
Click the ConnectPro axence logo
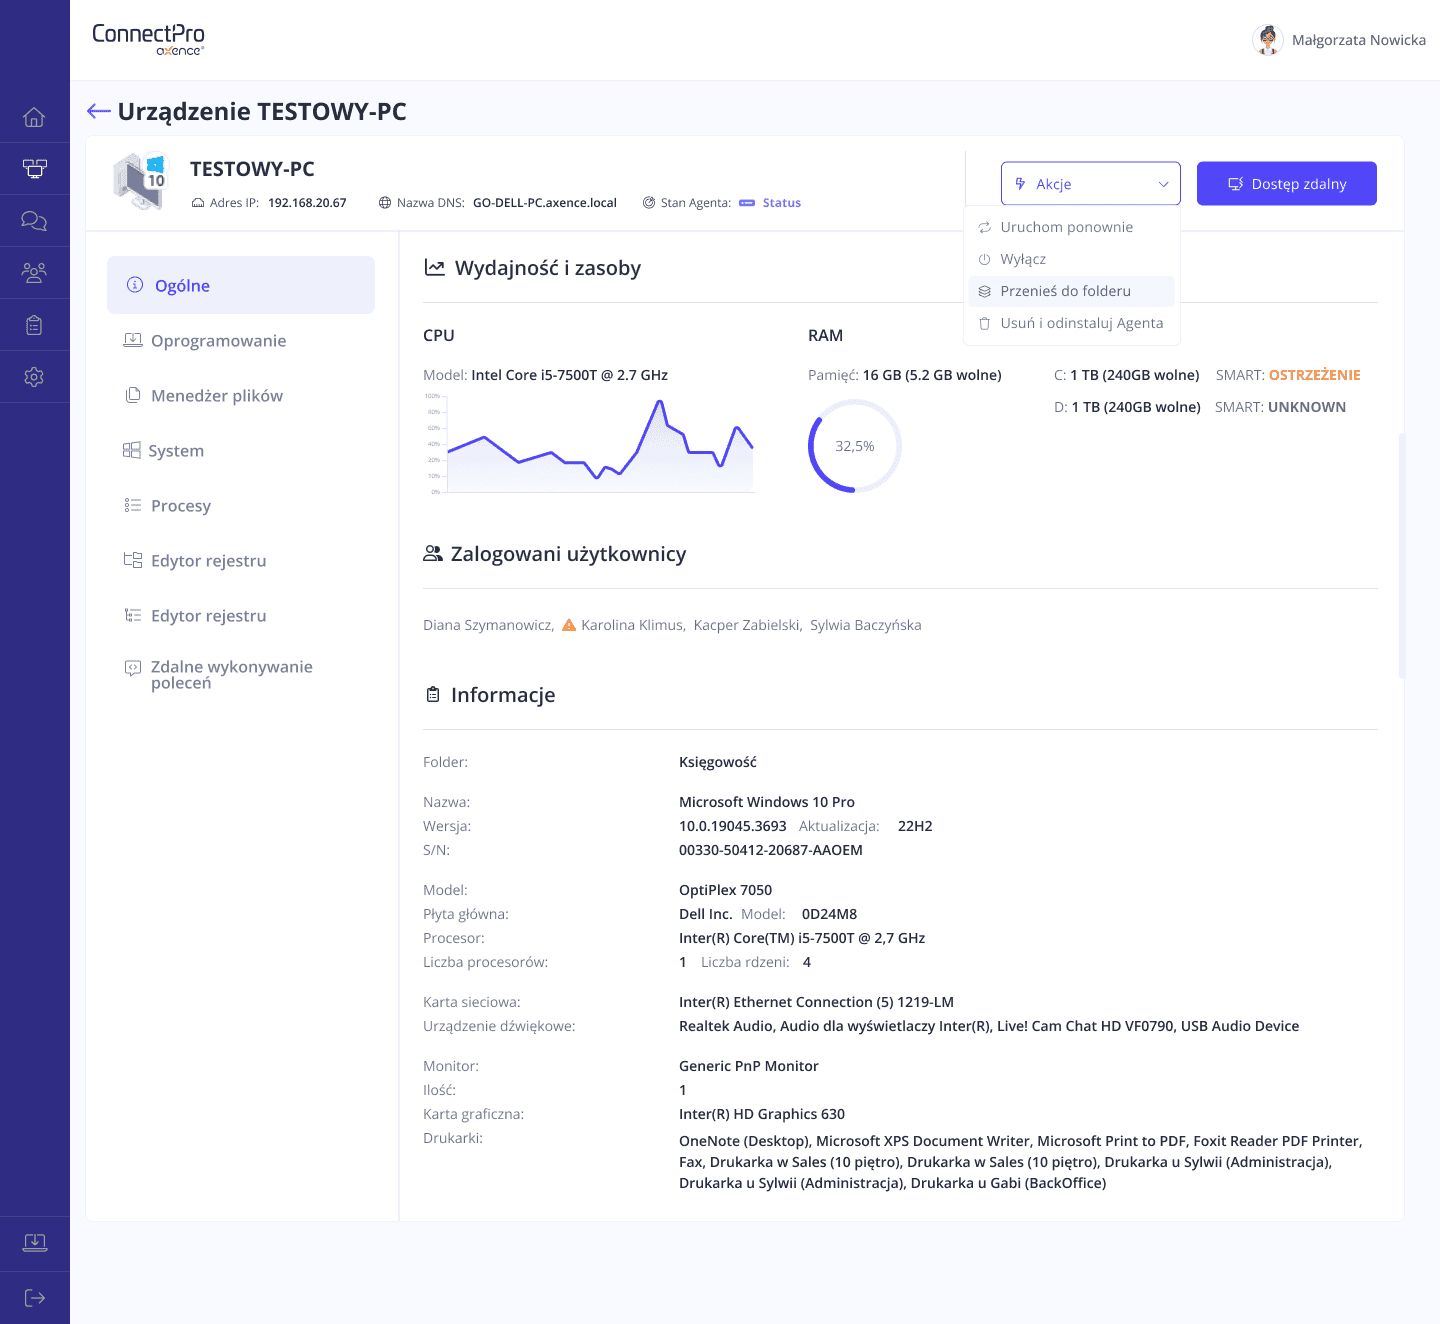tap(148, 39)
